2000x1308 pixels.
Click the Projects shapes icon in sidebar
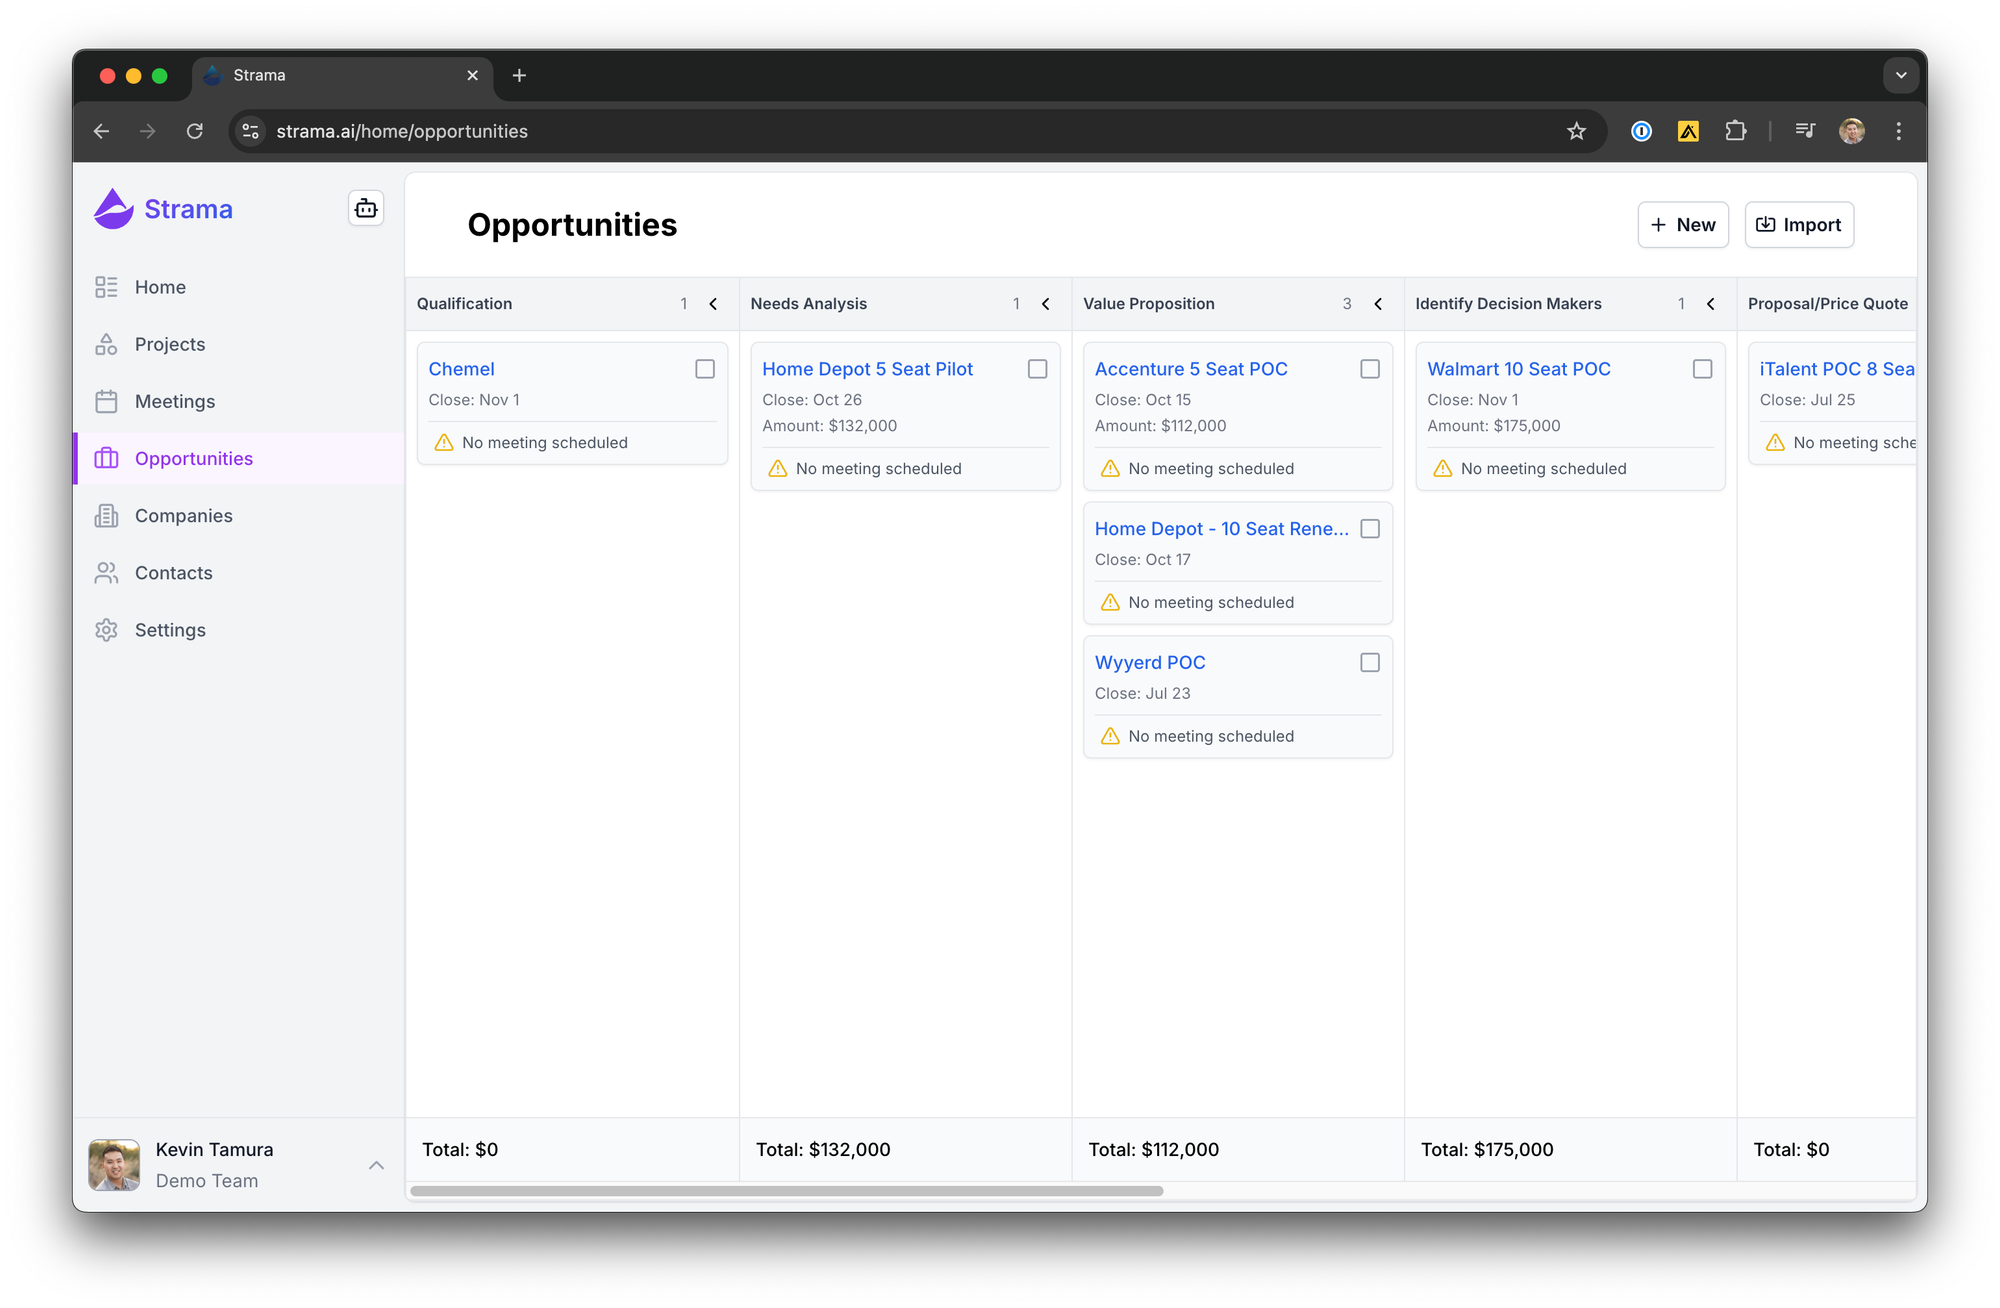106,344
